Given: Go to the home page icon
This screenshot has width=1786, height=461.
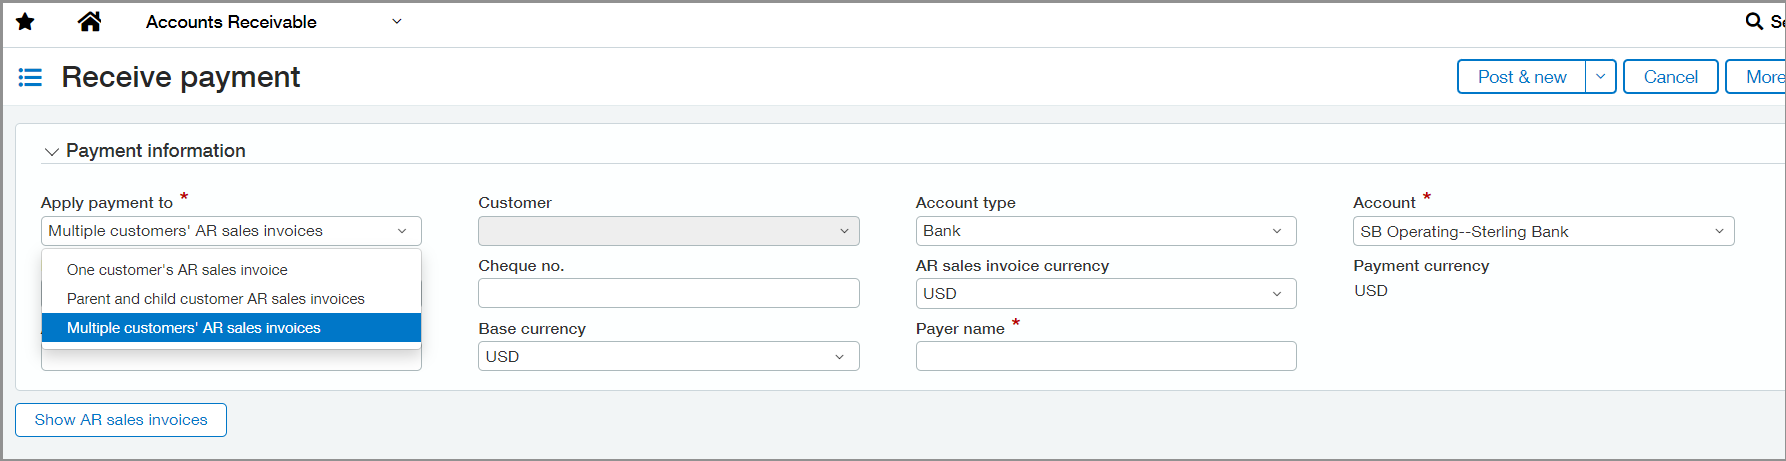Looking at the screenshot, I should (89, 22).
